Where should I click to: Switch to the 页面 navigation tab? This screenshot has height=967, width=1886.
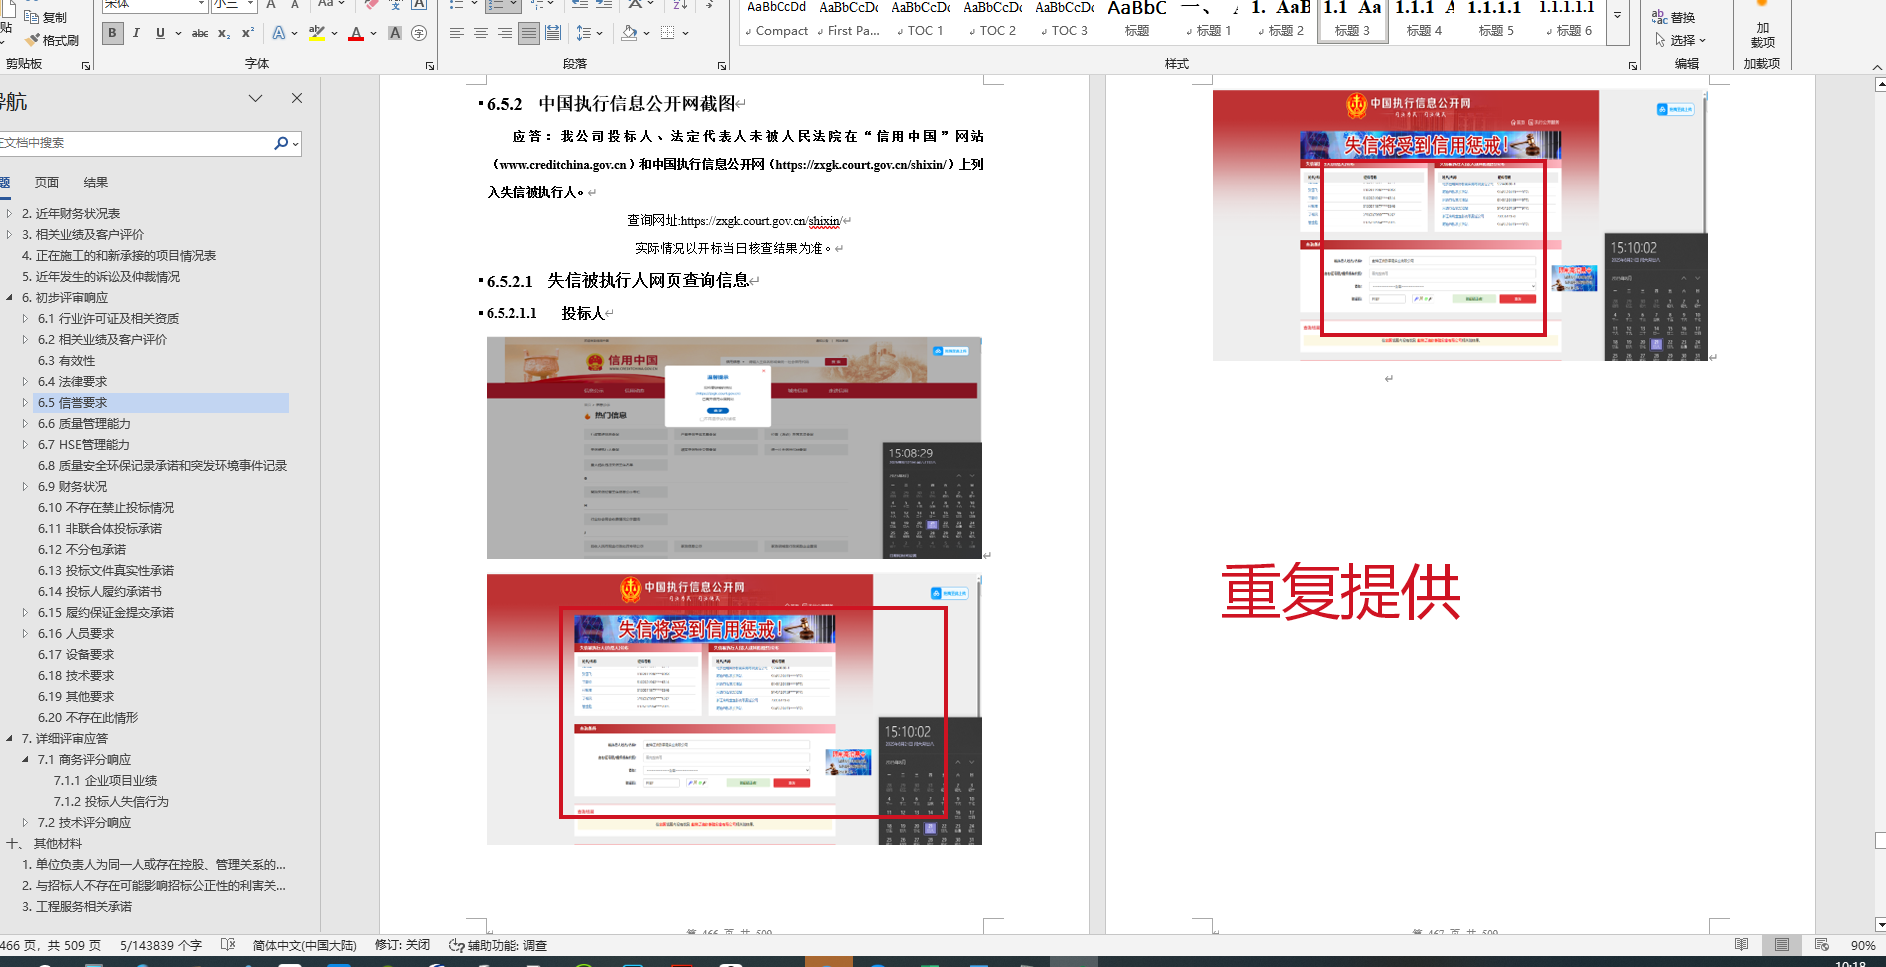pyautogui.click(x=47, y=183)
